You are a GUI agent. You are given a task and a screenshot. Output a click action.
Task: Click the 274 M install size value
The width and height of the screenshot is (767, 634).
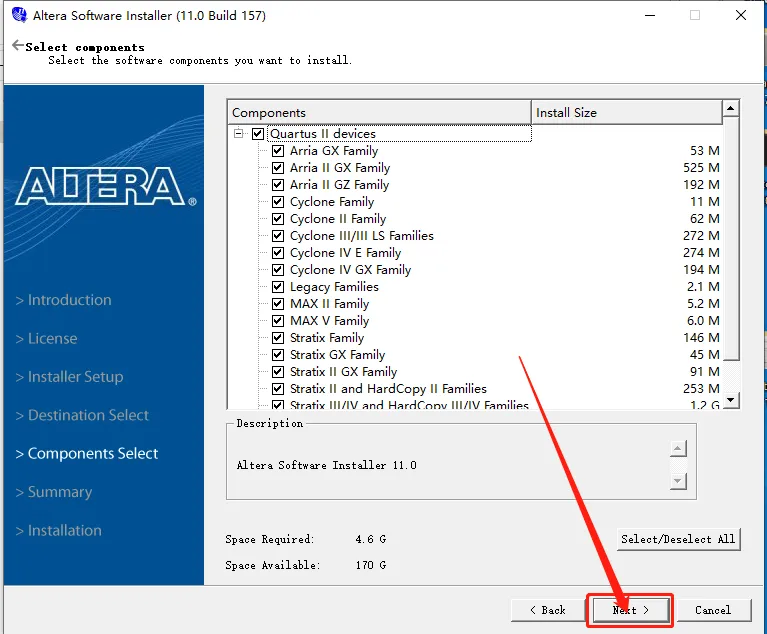coord(701,253)
